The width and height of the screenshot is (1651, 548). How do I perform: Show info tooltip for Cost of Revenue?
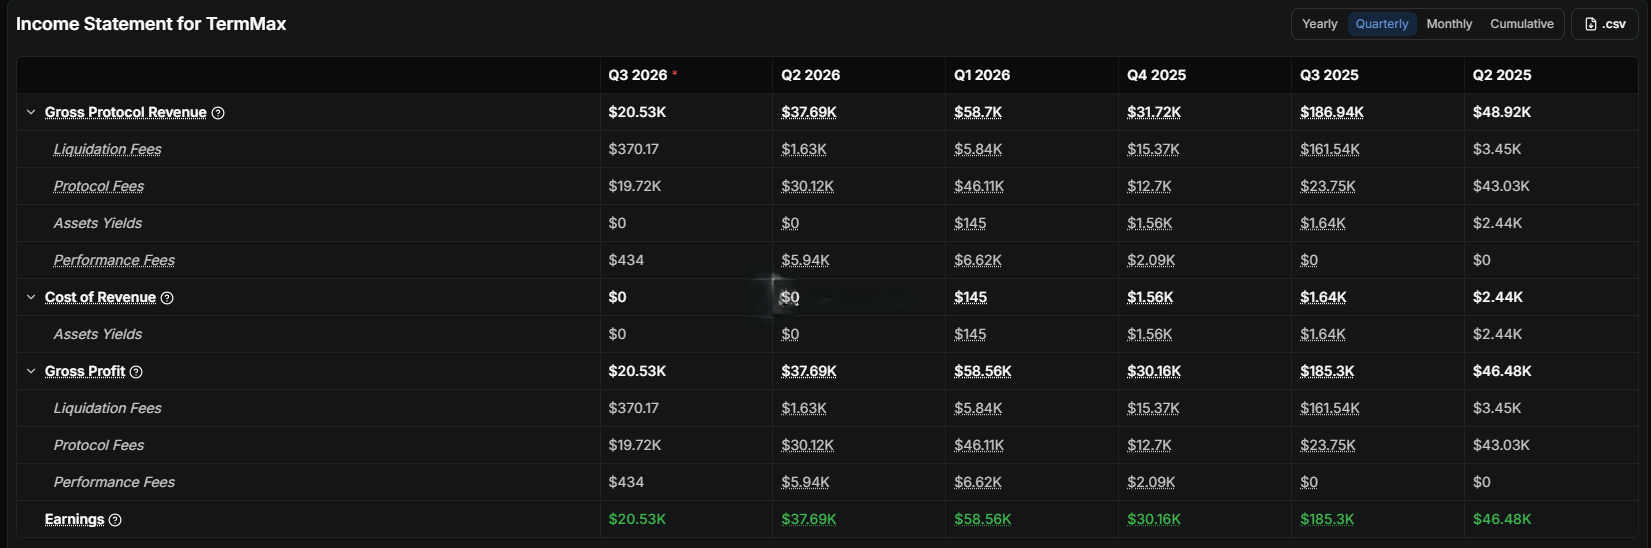click(167, 298)
